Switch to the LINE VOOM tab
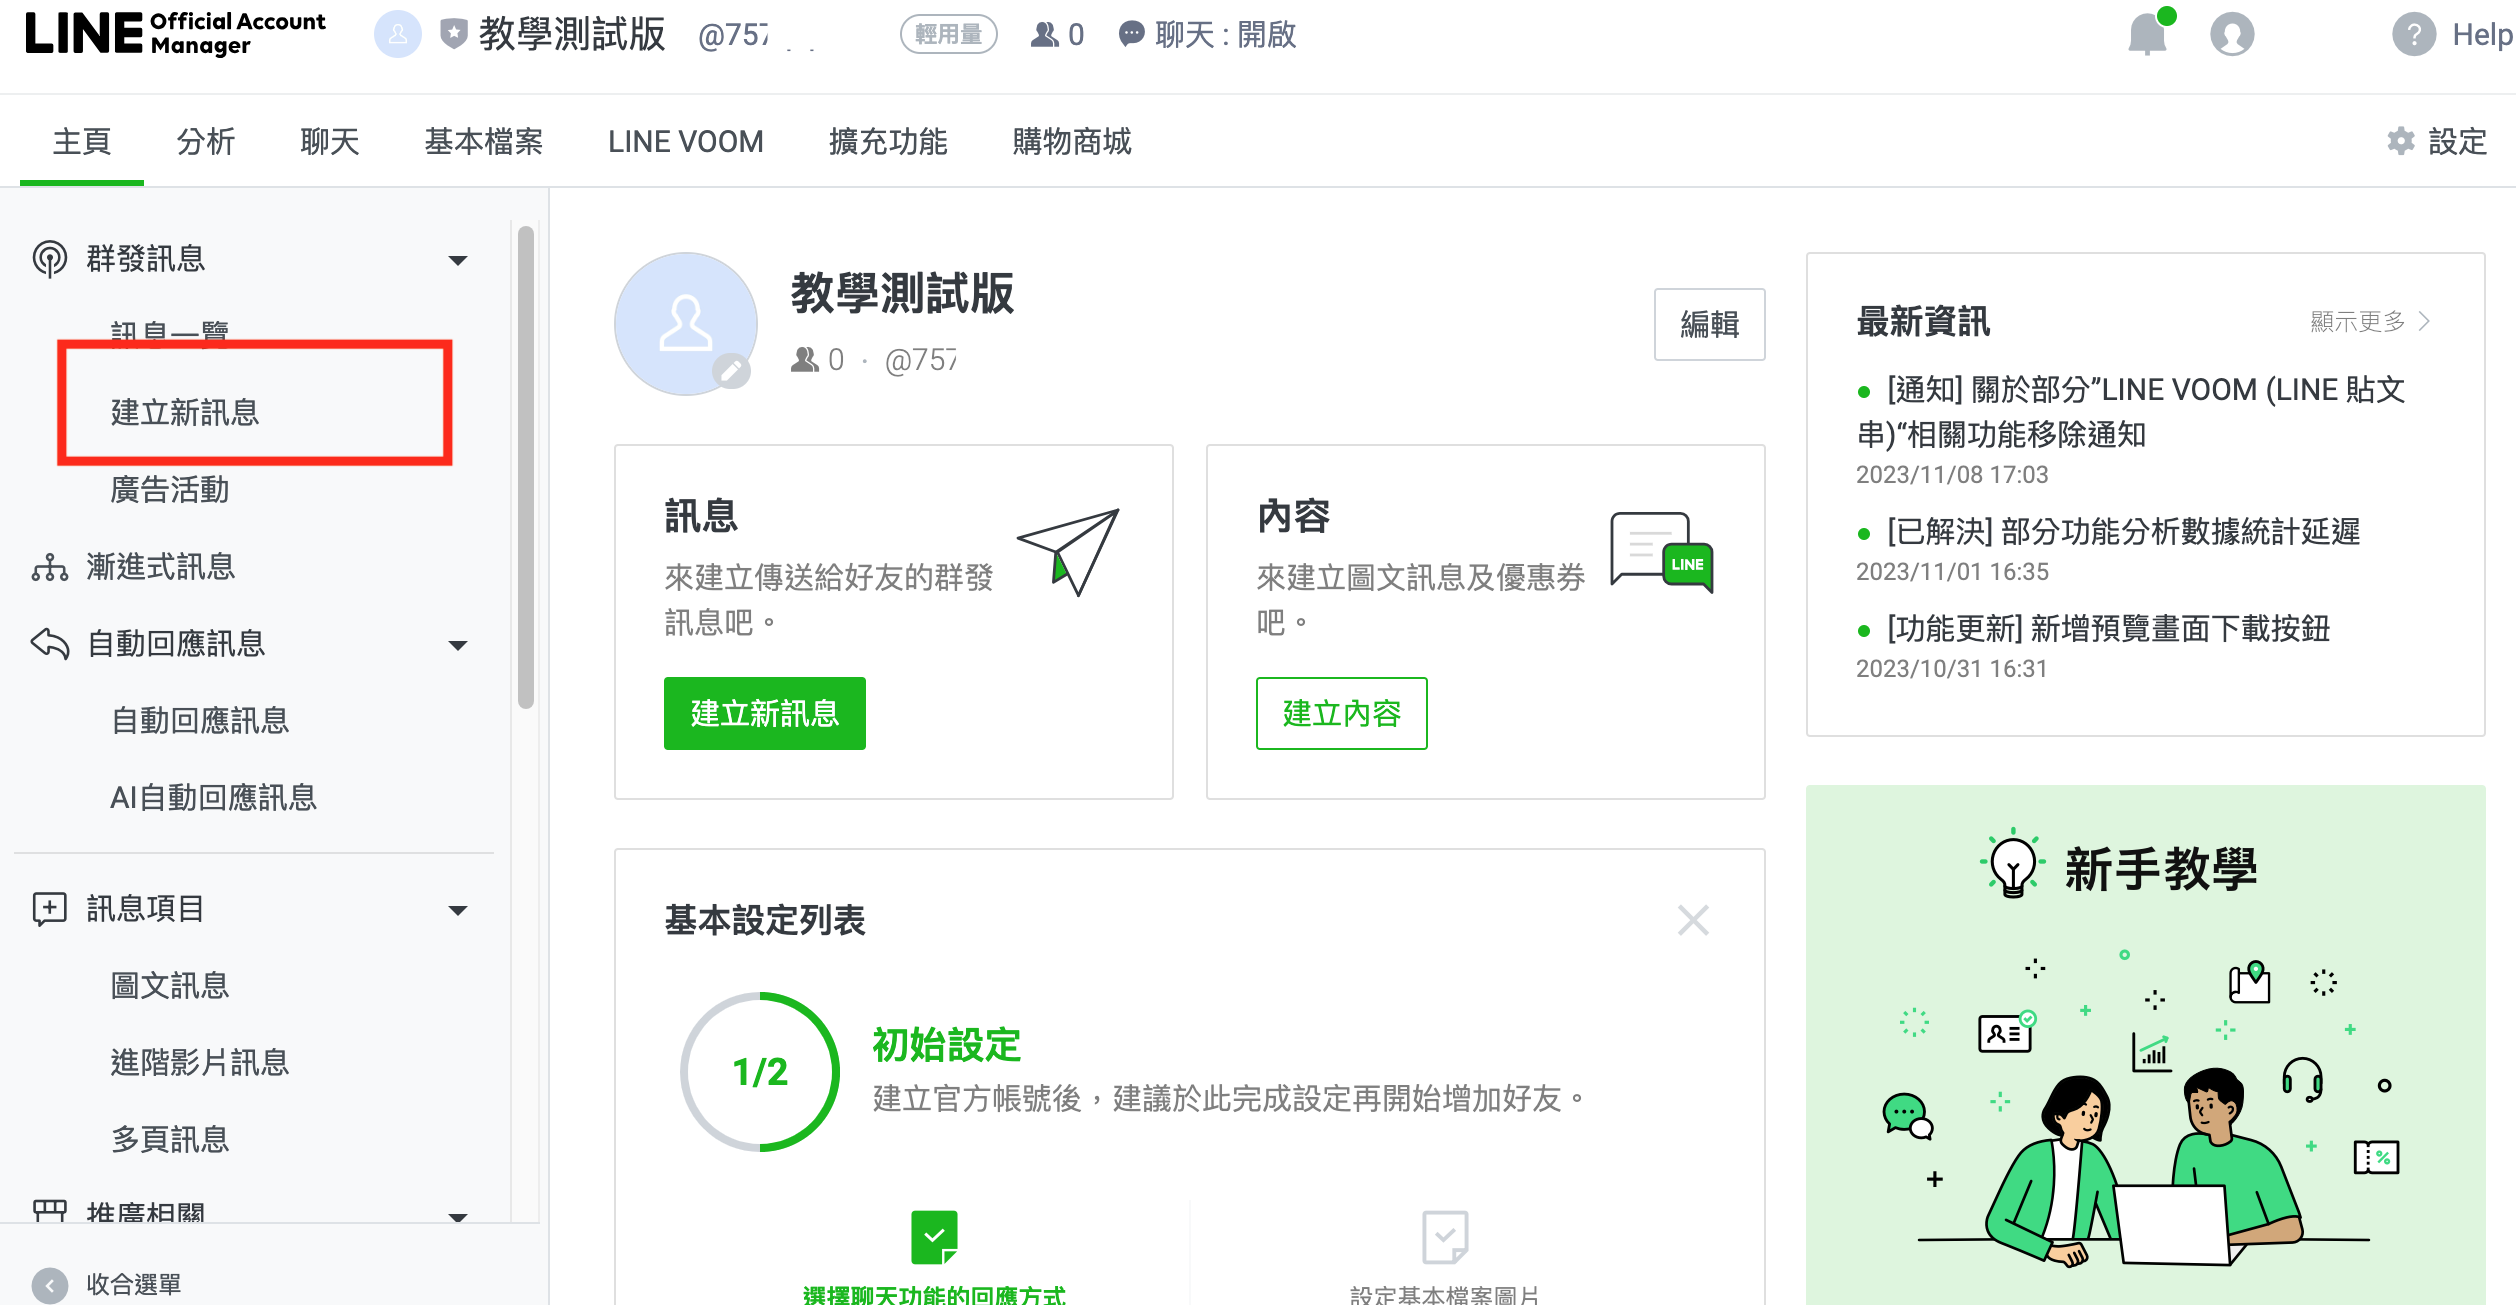Viewport: 2516px width, 1305px height. [686, 141]
